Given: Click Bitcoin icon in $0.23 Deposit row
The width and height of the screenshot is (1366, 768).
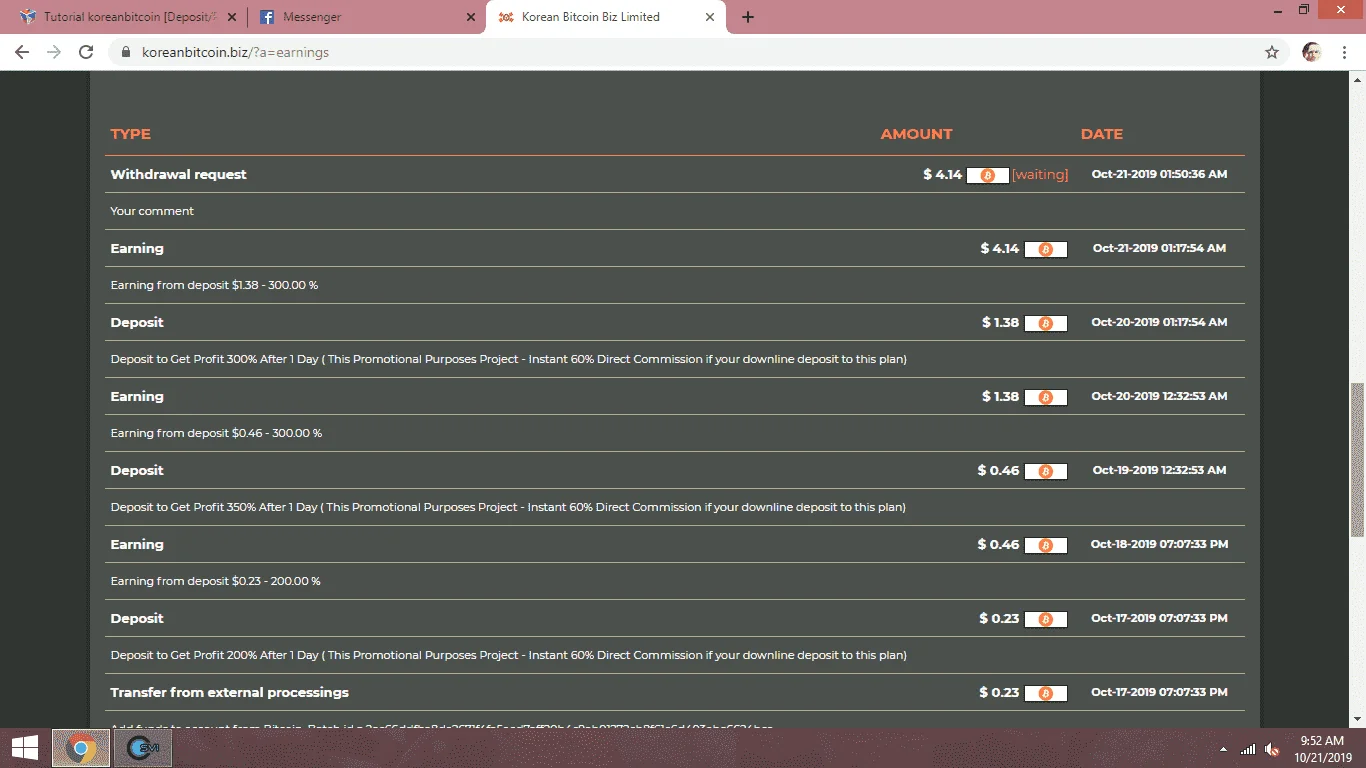Looking at the screenshot, I should point(1046,619).
